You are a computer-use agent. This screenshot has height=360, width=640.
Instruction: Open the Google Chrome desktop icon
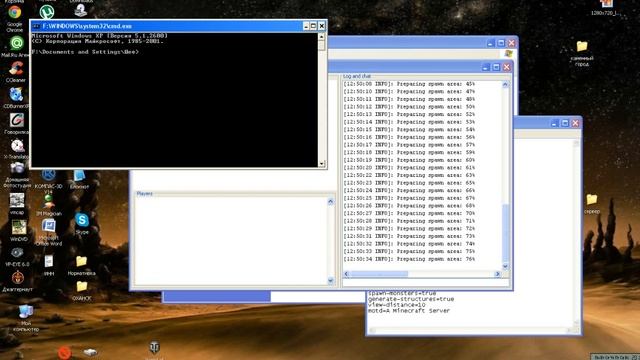click(15, 13)
